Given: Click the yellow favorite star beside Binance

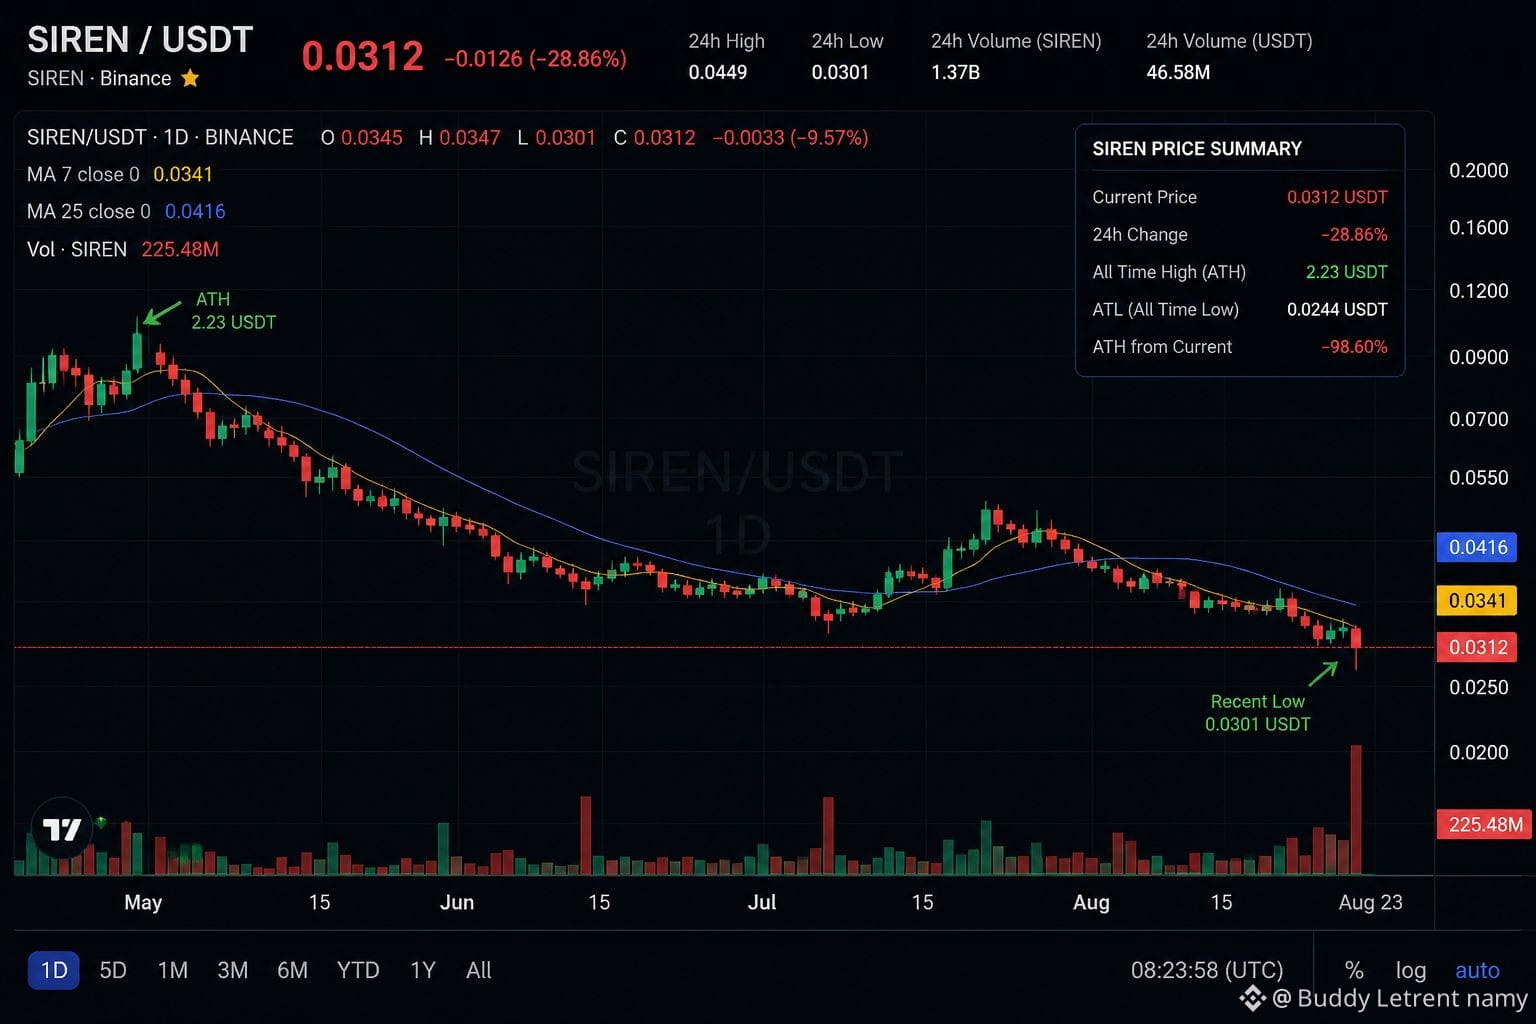Looking at the screenshot, I should tap(190, 78).
